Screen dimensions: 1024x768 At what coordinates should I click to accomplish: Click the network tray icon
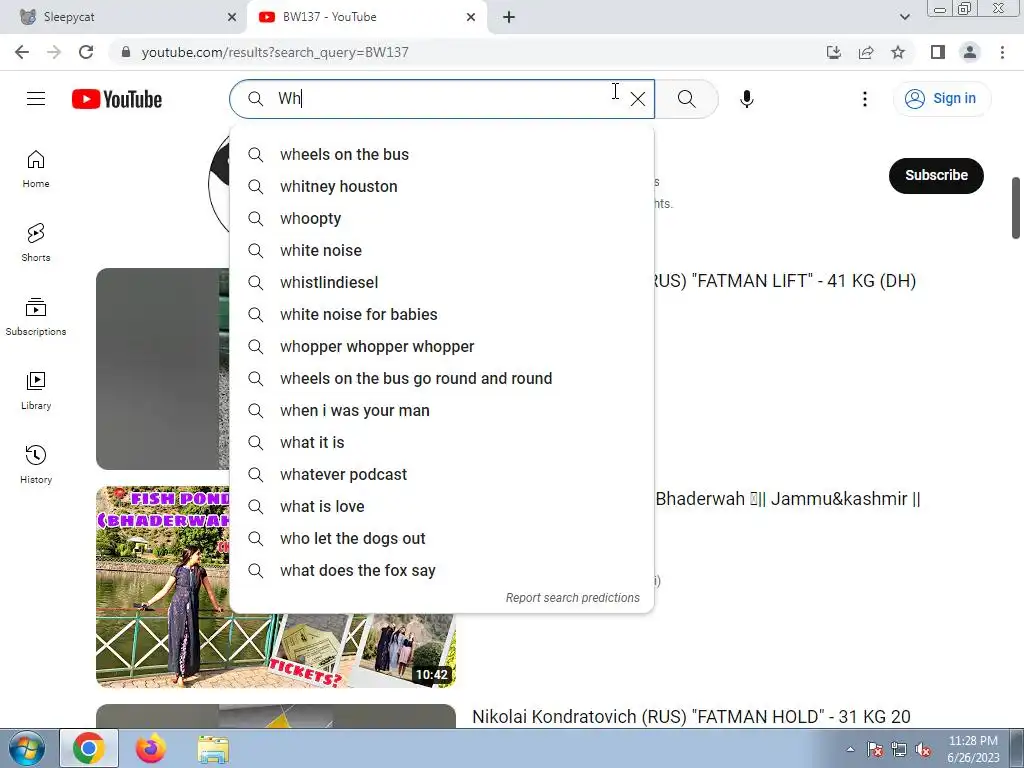[x=899, y=750]
